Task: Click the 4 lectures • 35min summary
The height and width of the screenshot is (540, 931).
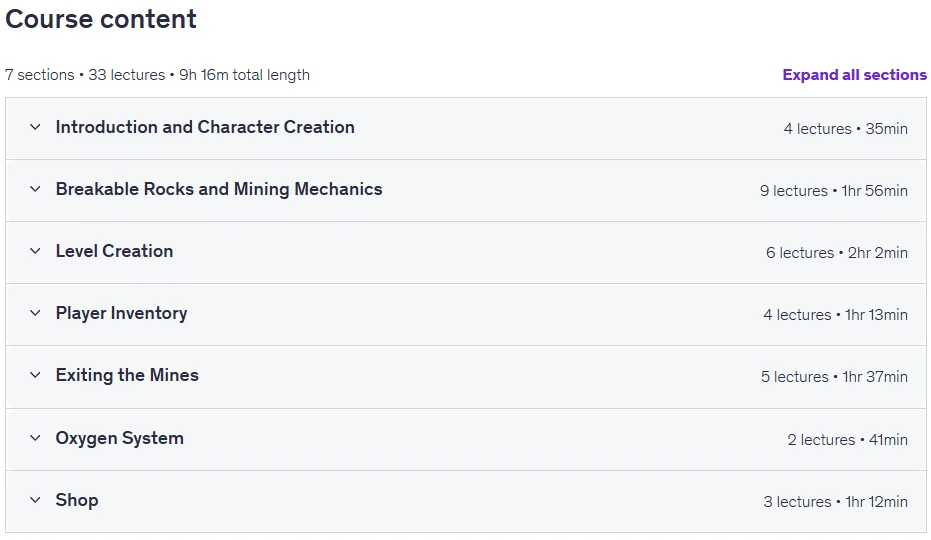Action: point(846,129)
